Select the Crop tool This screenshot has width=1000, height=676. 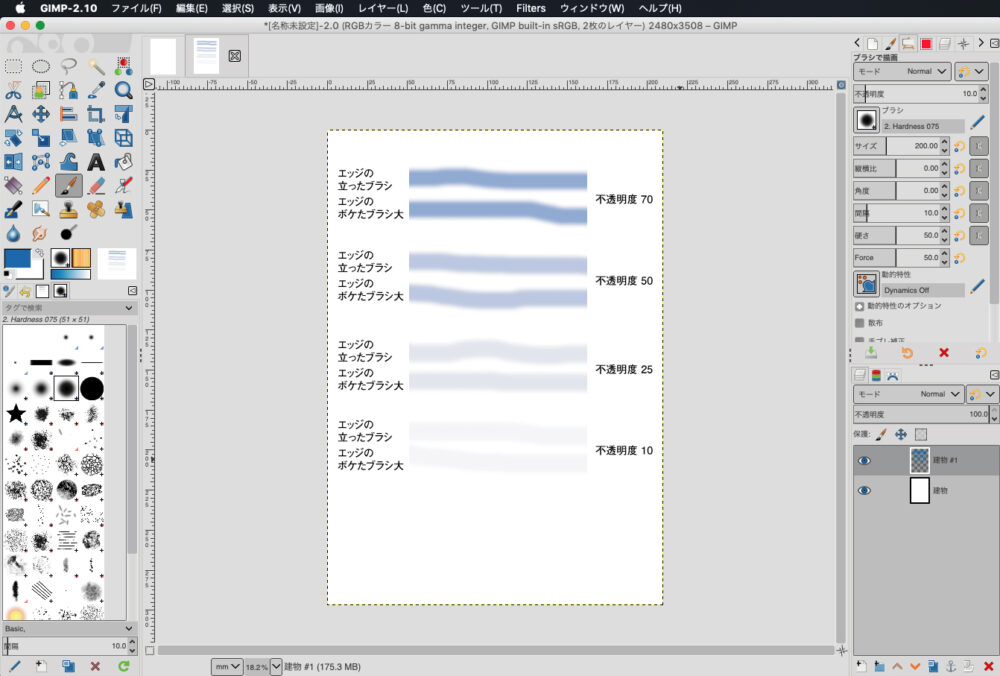pyautogui.click(x=96, y=114)
